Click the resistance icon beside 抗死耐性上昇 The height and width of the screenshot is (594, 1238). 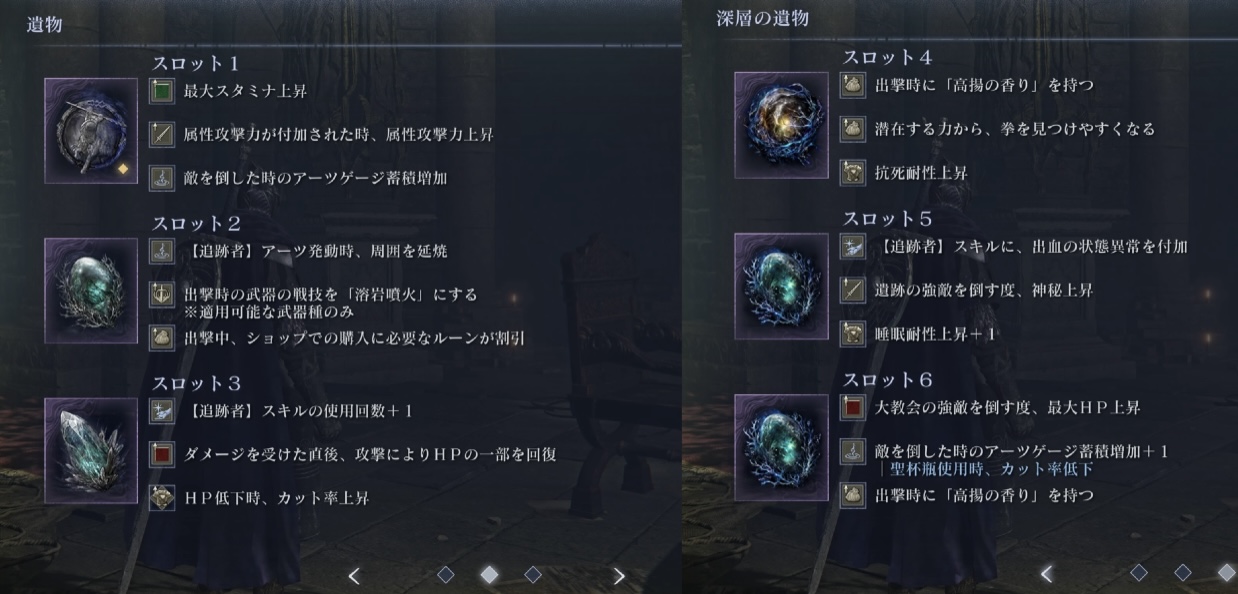852,172
